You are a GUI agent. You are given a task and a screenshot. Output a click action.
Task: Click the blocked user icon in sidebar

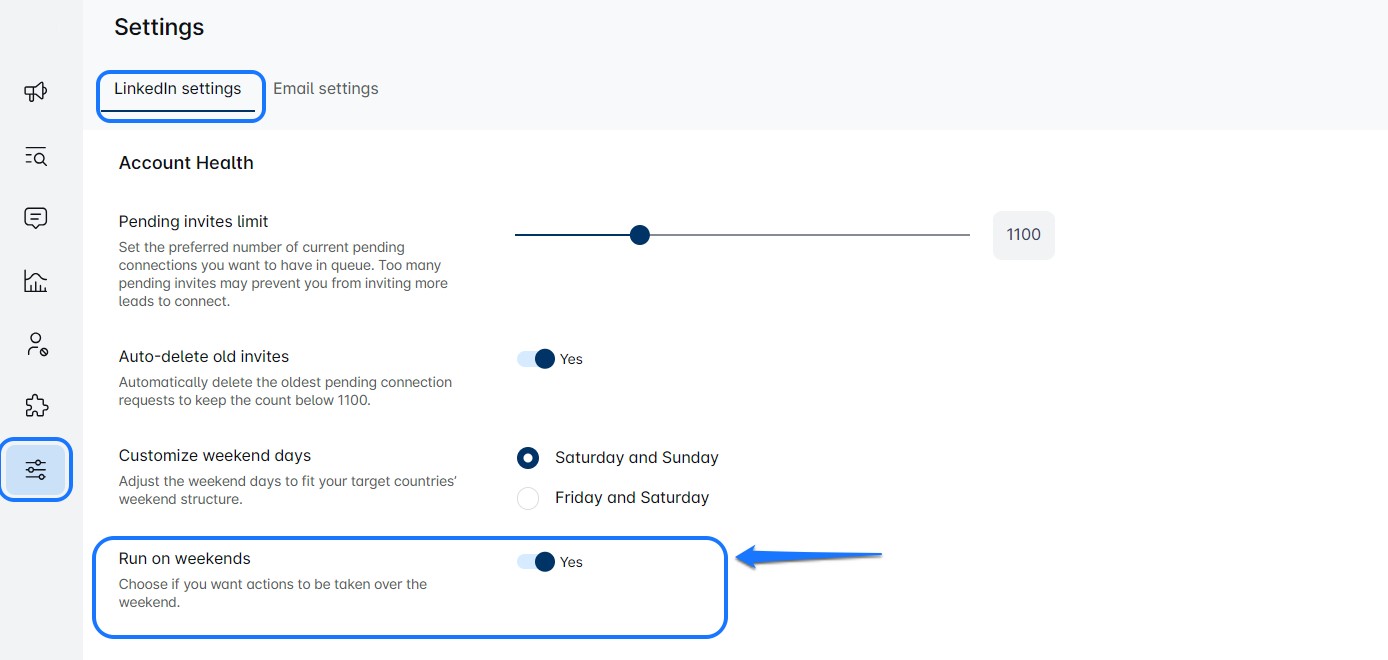coord(36,345)
